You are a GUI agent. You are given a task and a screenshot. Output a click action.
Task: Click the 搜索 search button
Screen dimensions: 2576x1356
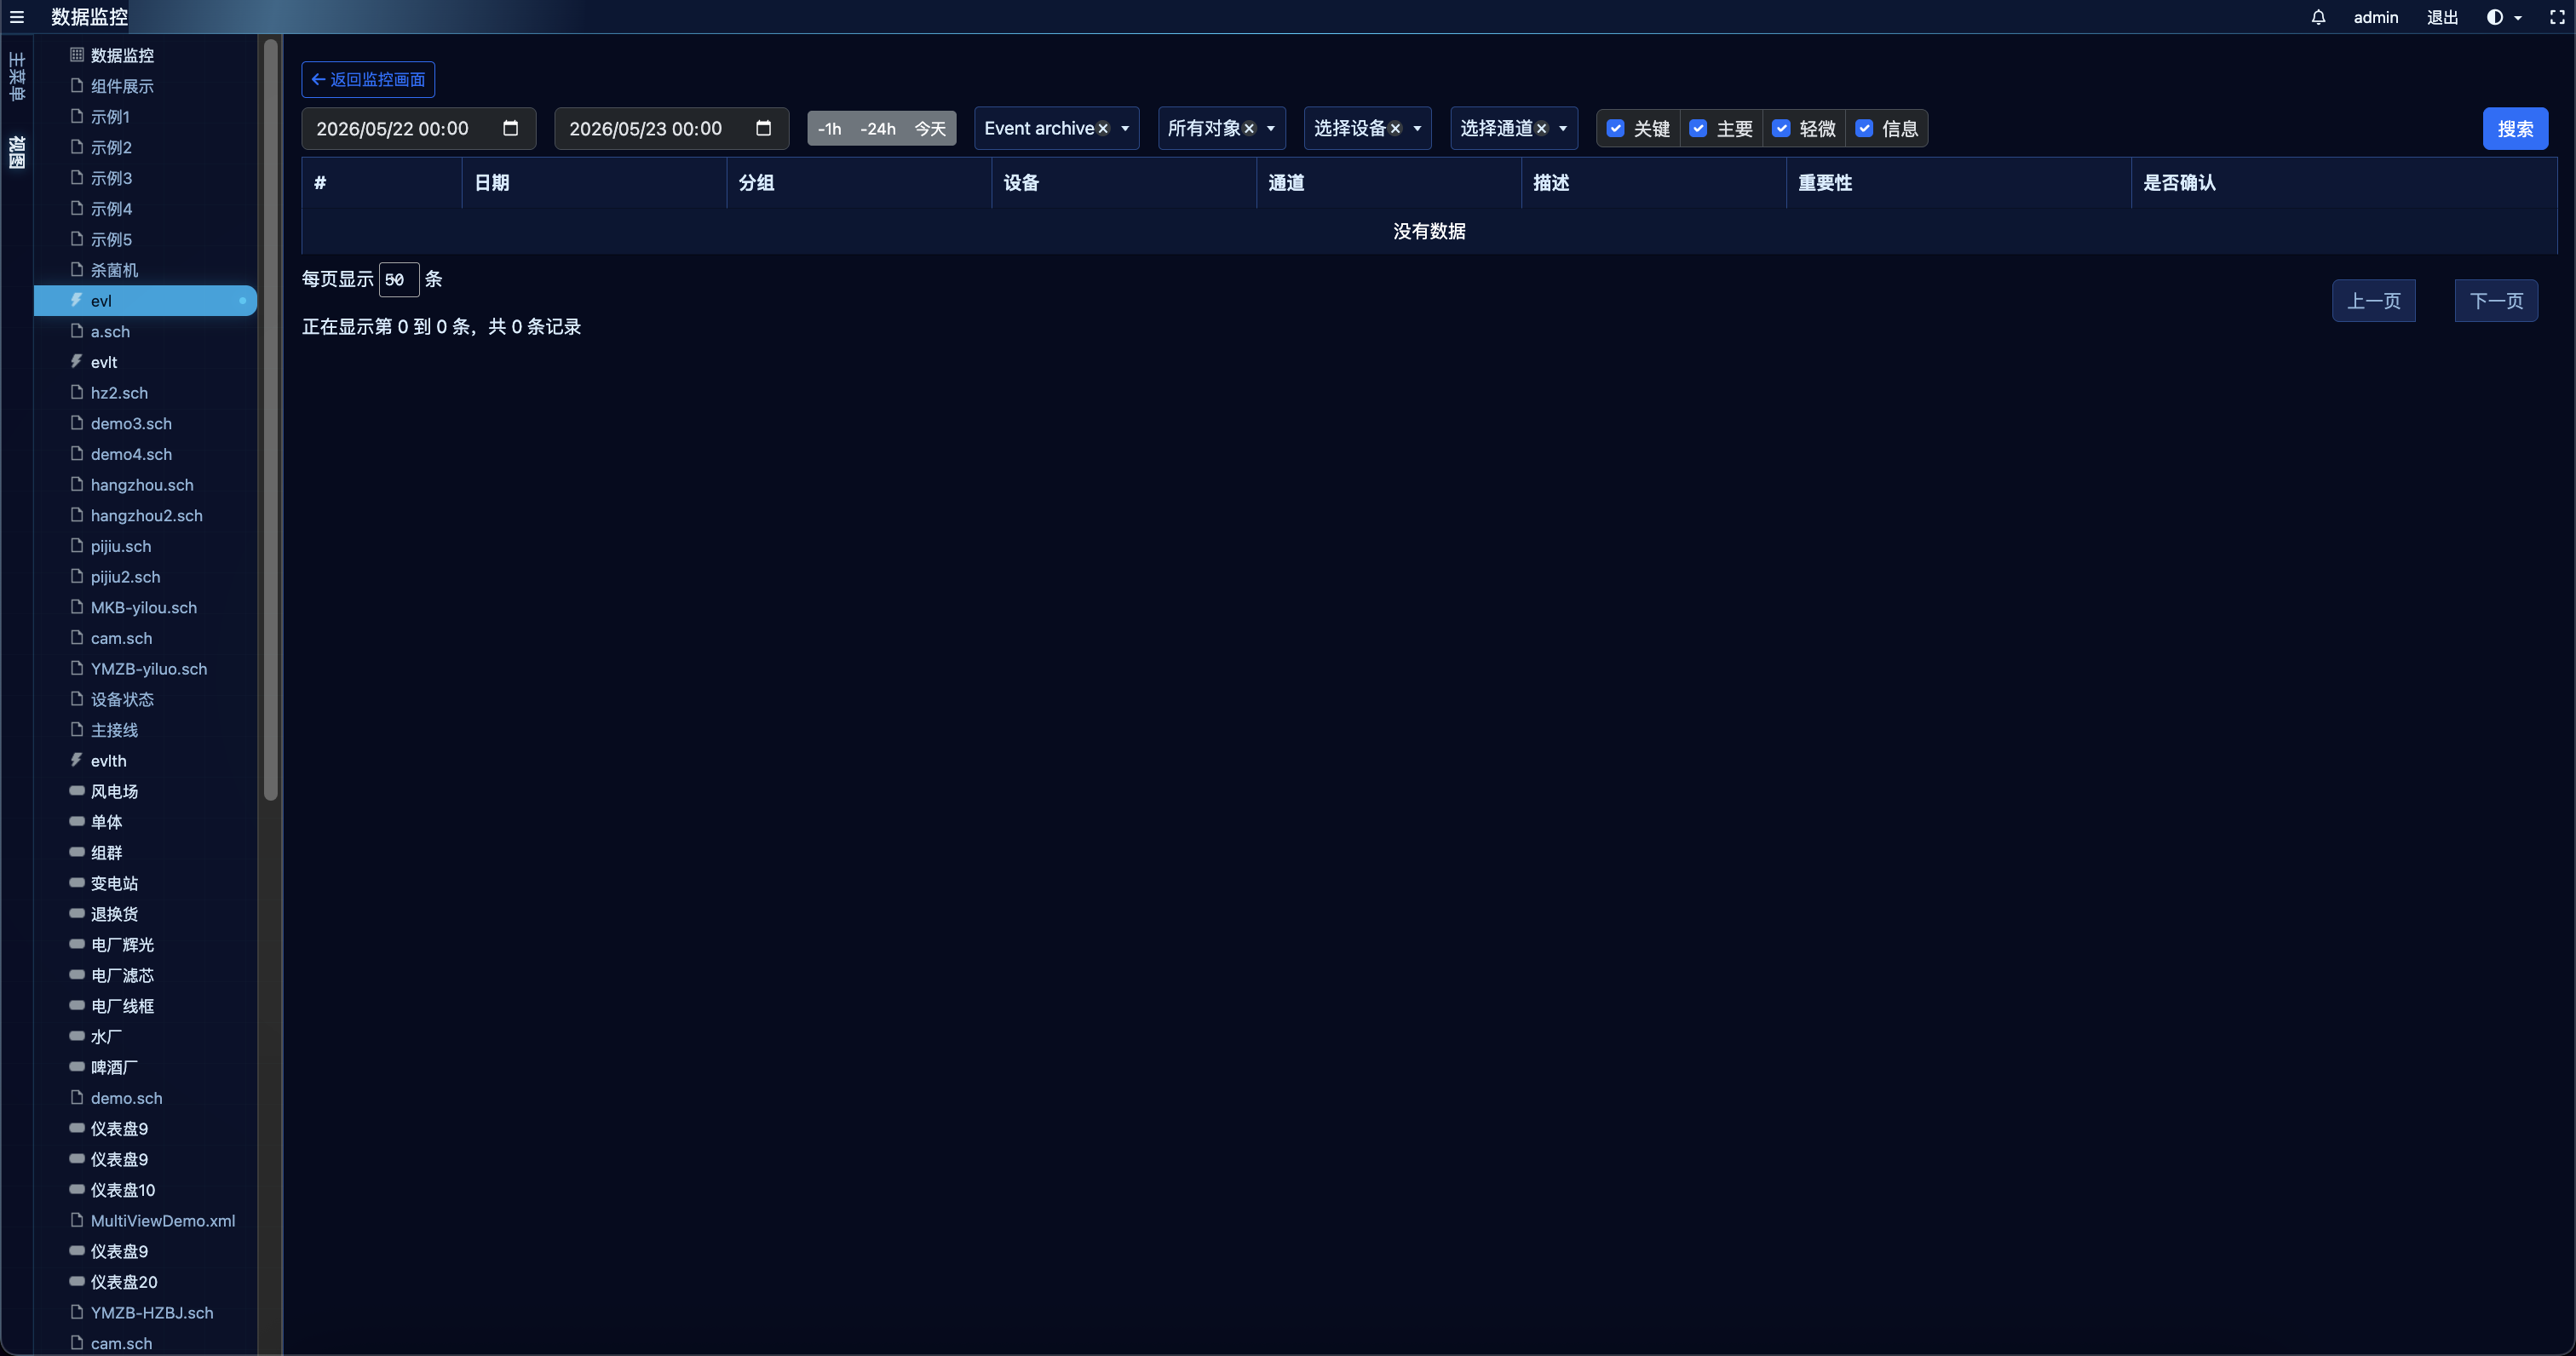[x=2515, y=129]
